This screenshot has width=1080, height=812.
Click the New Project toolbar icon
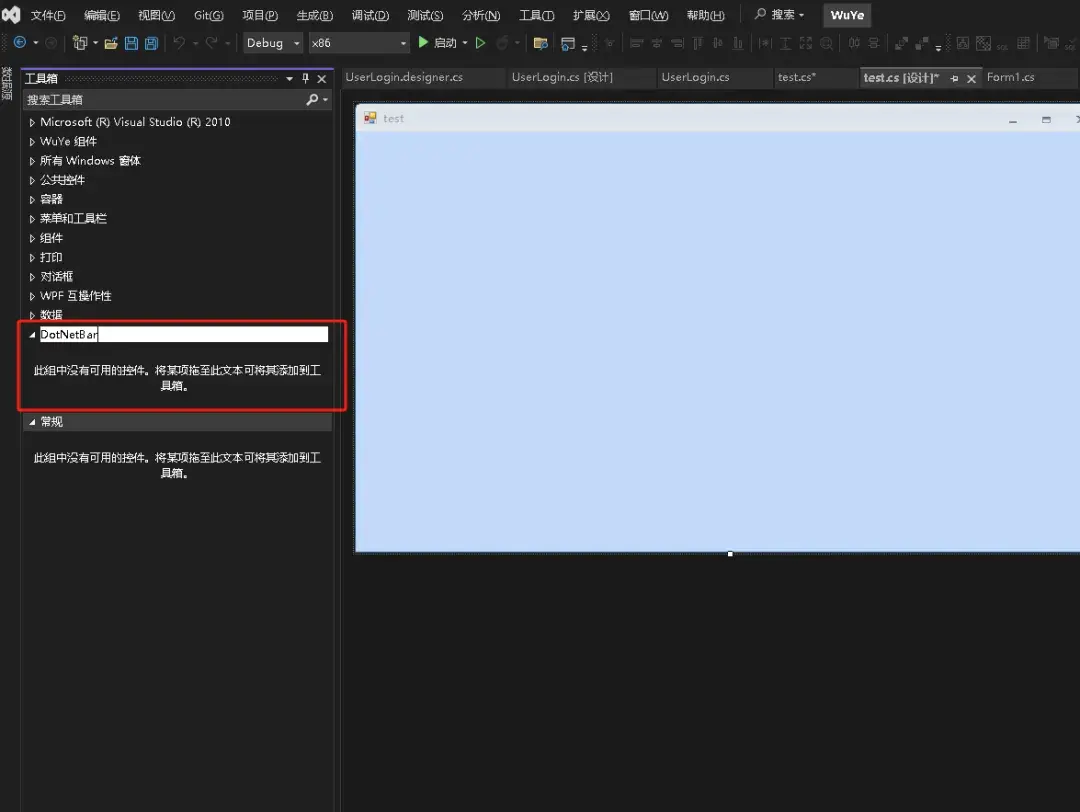point(81,43)
